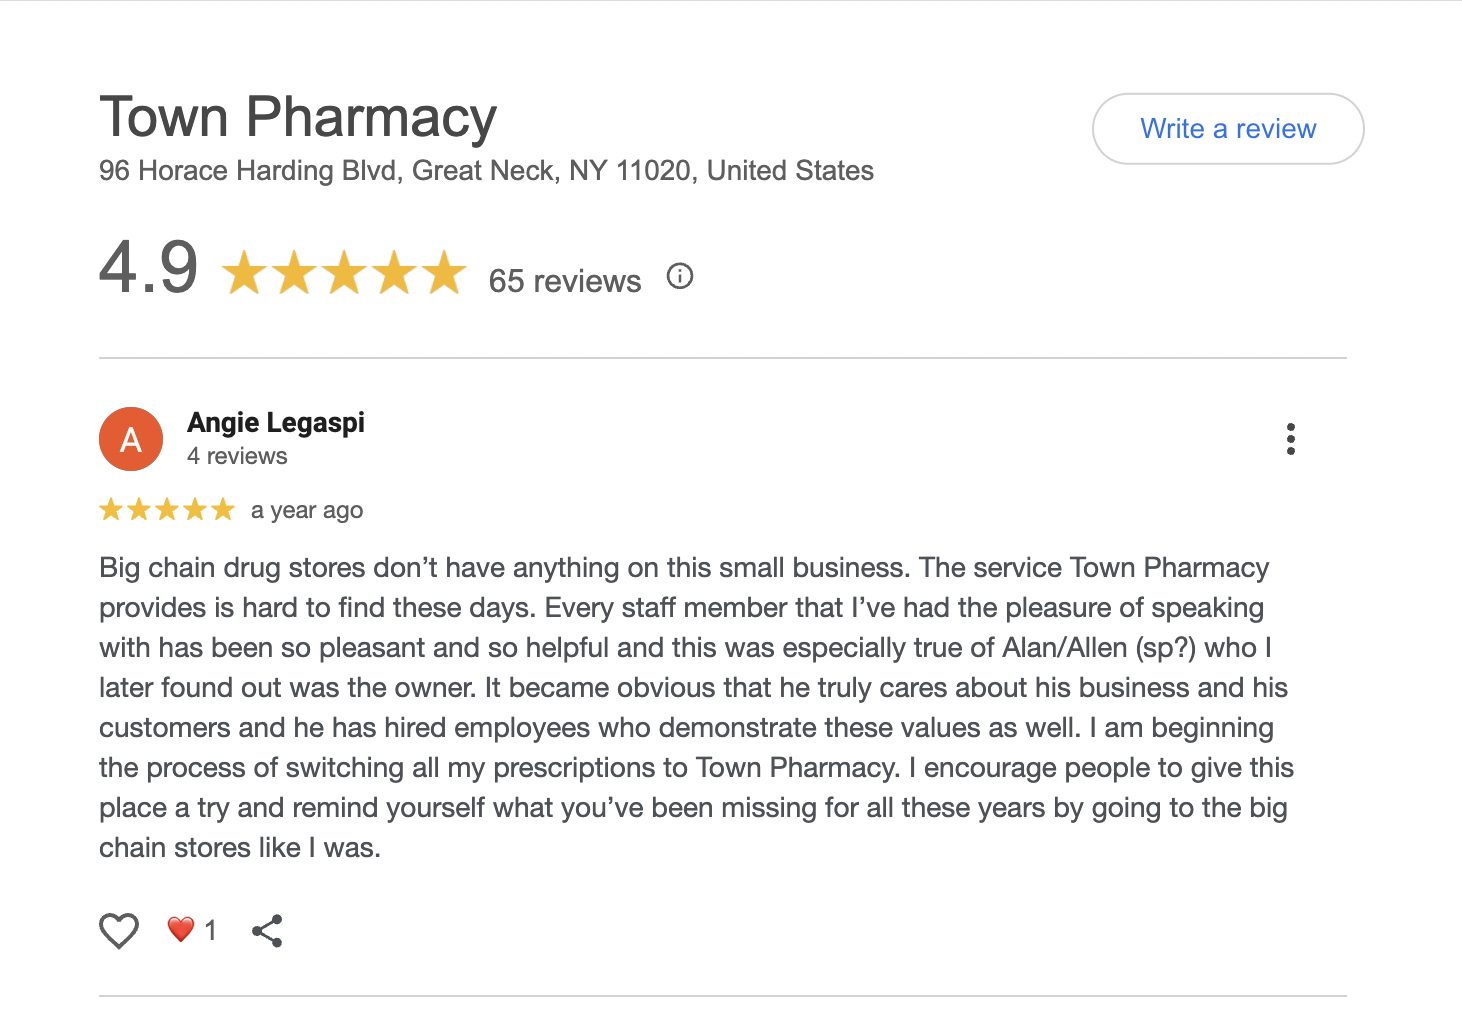Viewport: 1462px width, 1014px height.
Task: Click the red heart reaction icon
Action: (180, 930)
